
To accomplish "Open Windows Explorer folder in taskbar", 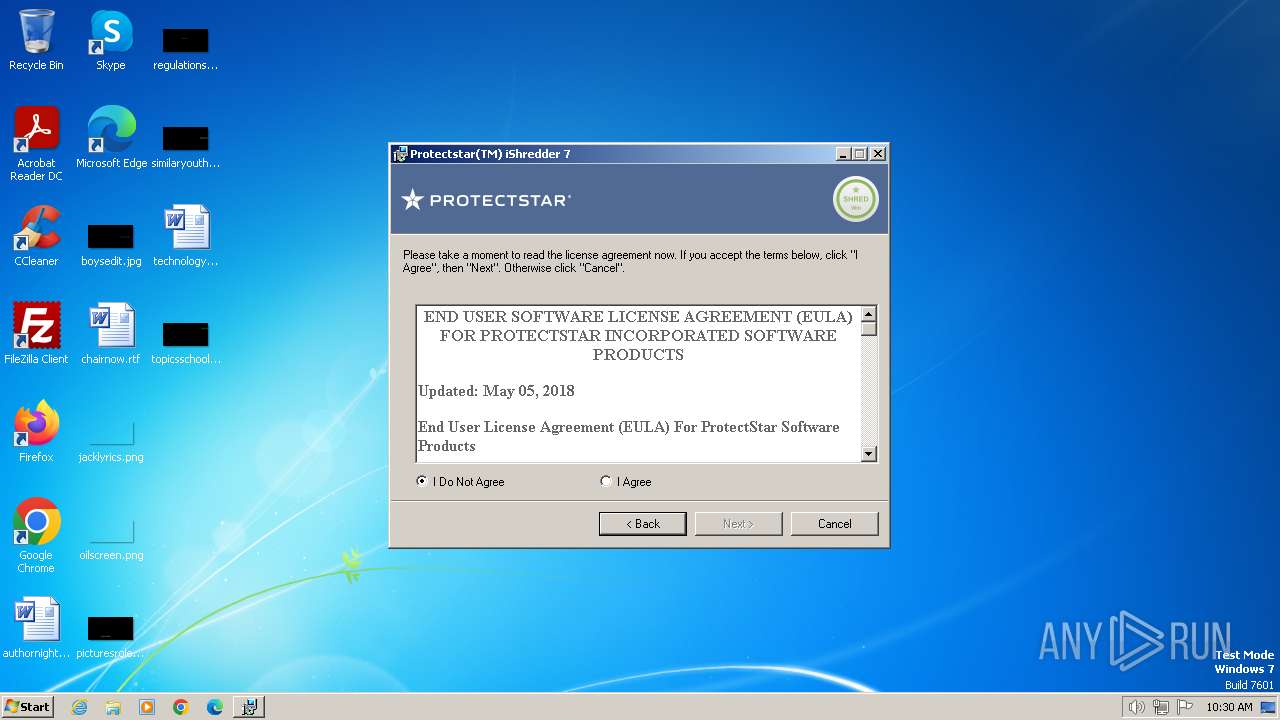I will point(113,707).
